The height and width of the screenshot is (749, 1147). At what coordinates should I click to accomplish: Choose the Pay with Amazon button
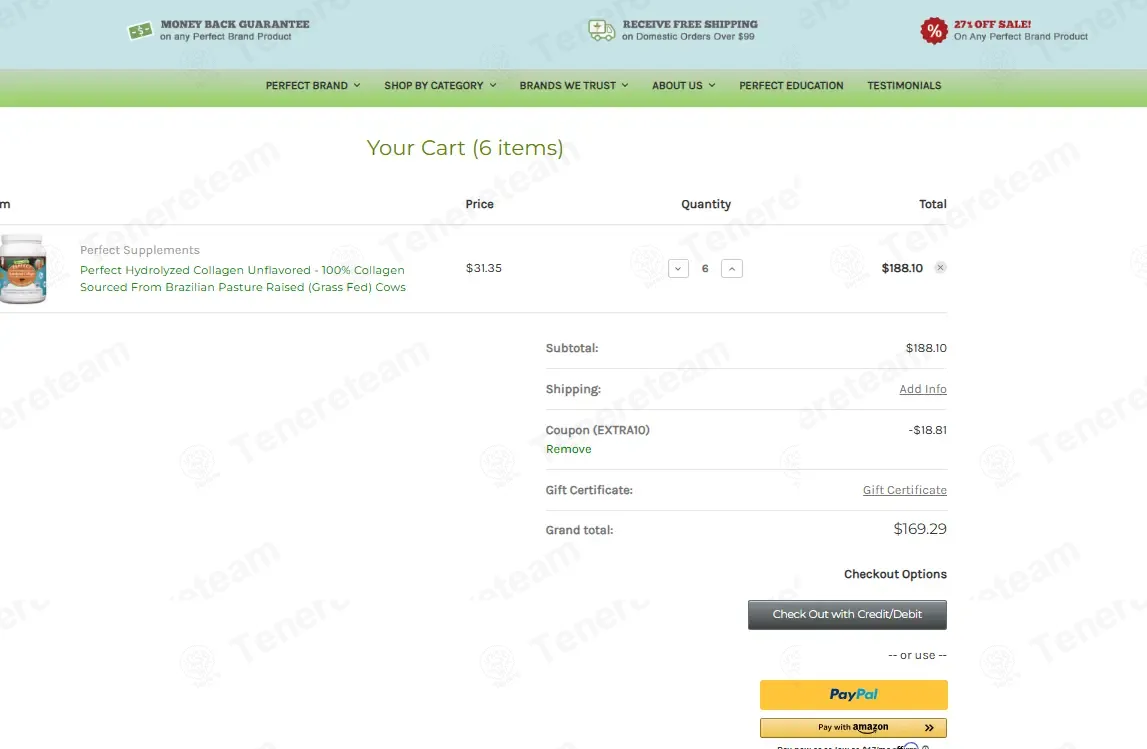pyautogui.click(x=853, y=728)
